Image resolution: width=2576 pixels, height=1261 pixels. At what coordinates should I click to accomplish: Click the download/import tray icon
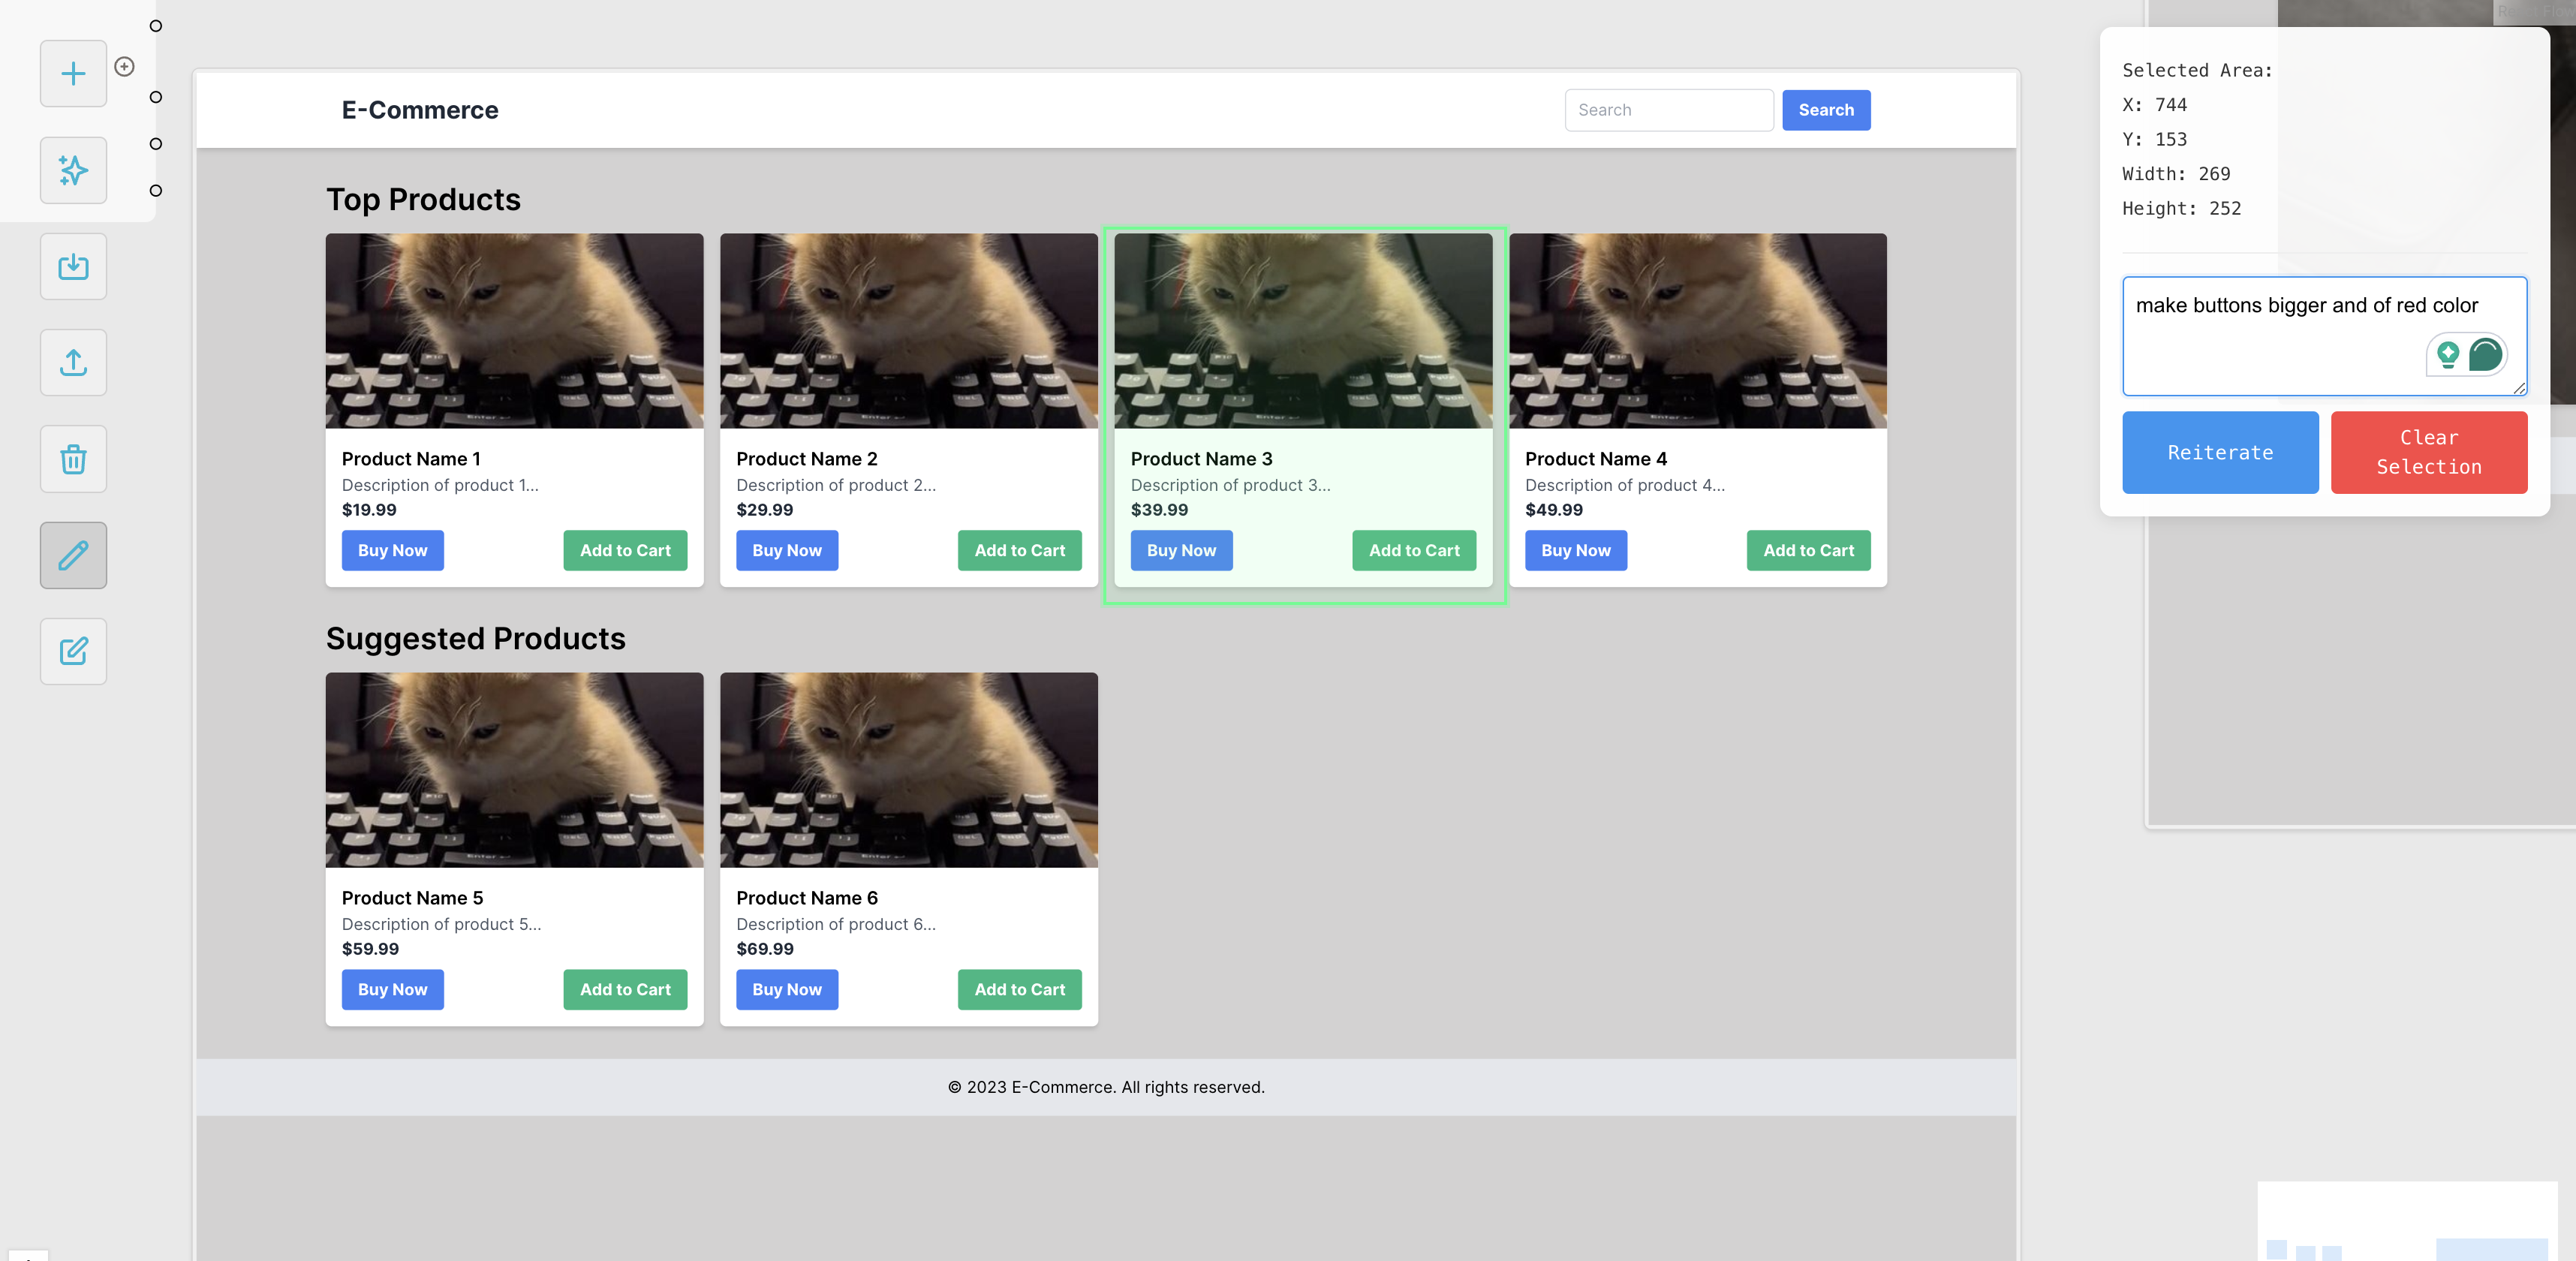[73, 266]
